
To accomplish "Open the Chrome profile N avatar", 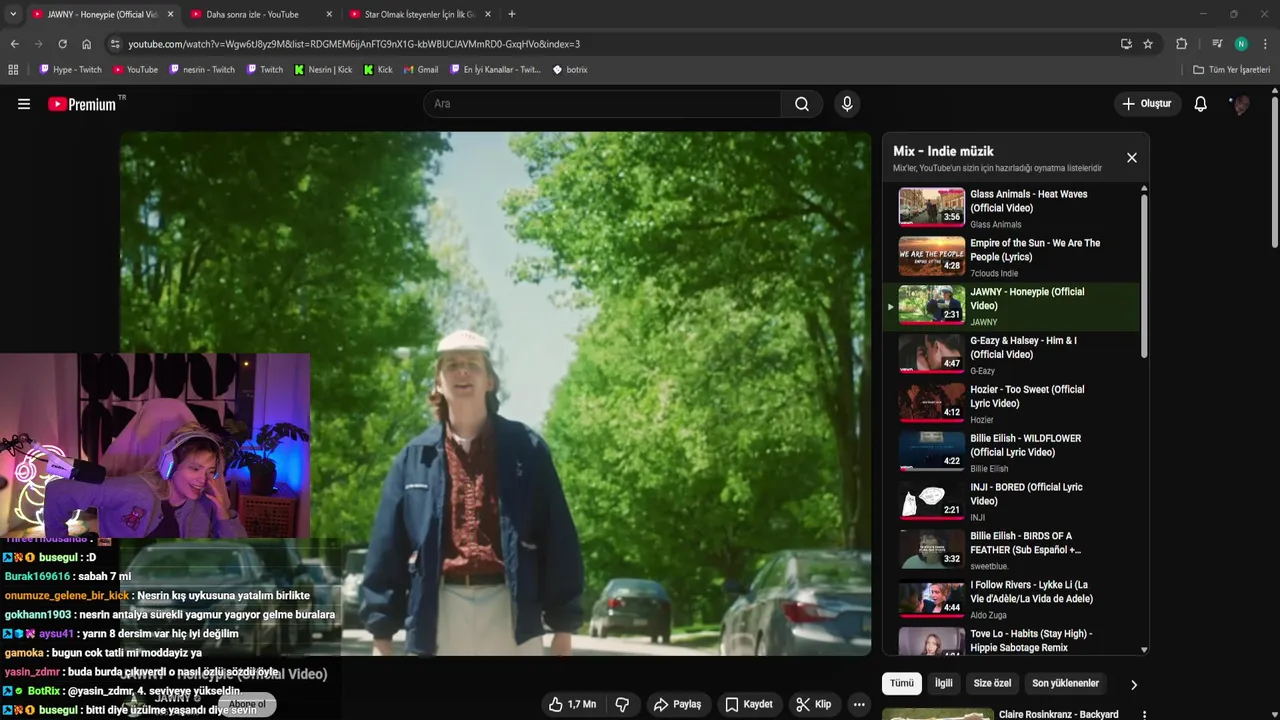I will [1241, 44].
